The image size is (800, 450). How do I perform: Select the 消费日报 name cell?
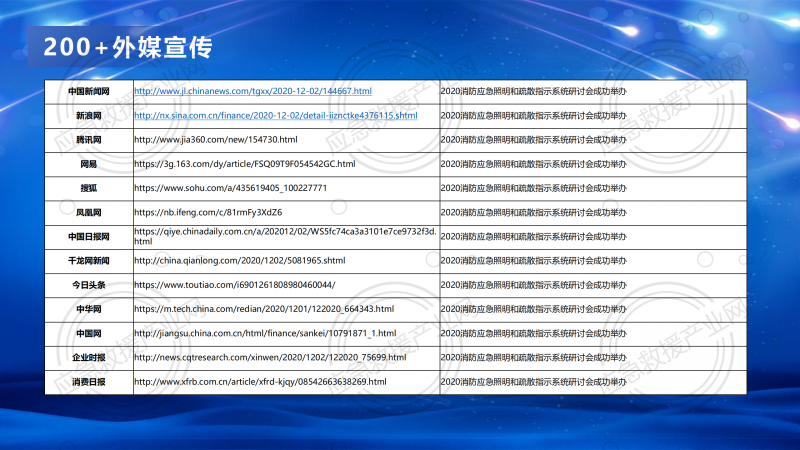[x=88, y=382]
